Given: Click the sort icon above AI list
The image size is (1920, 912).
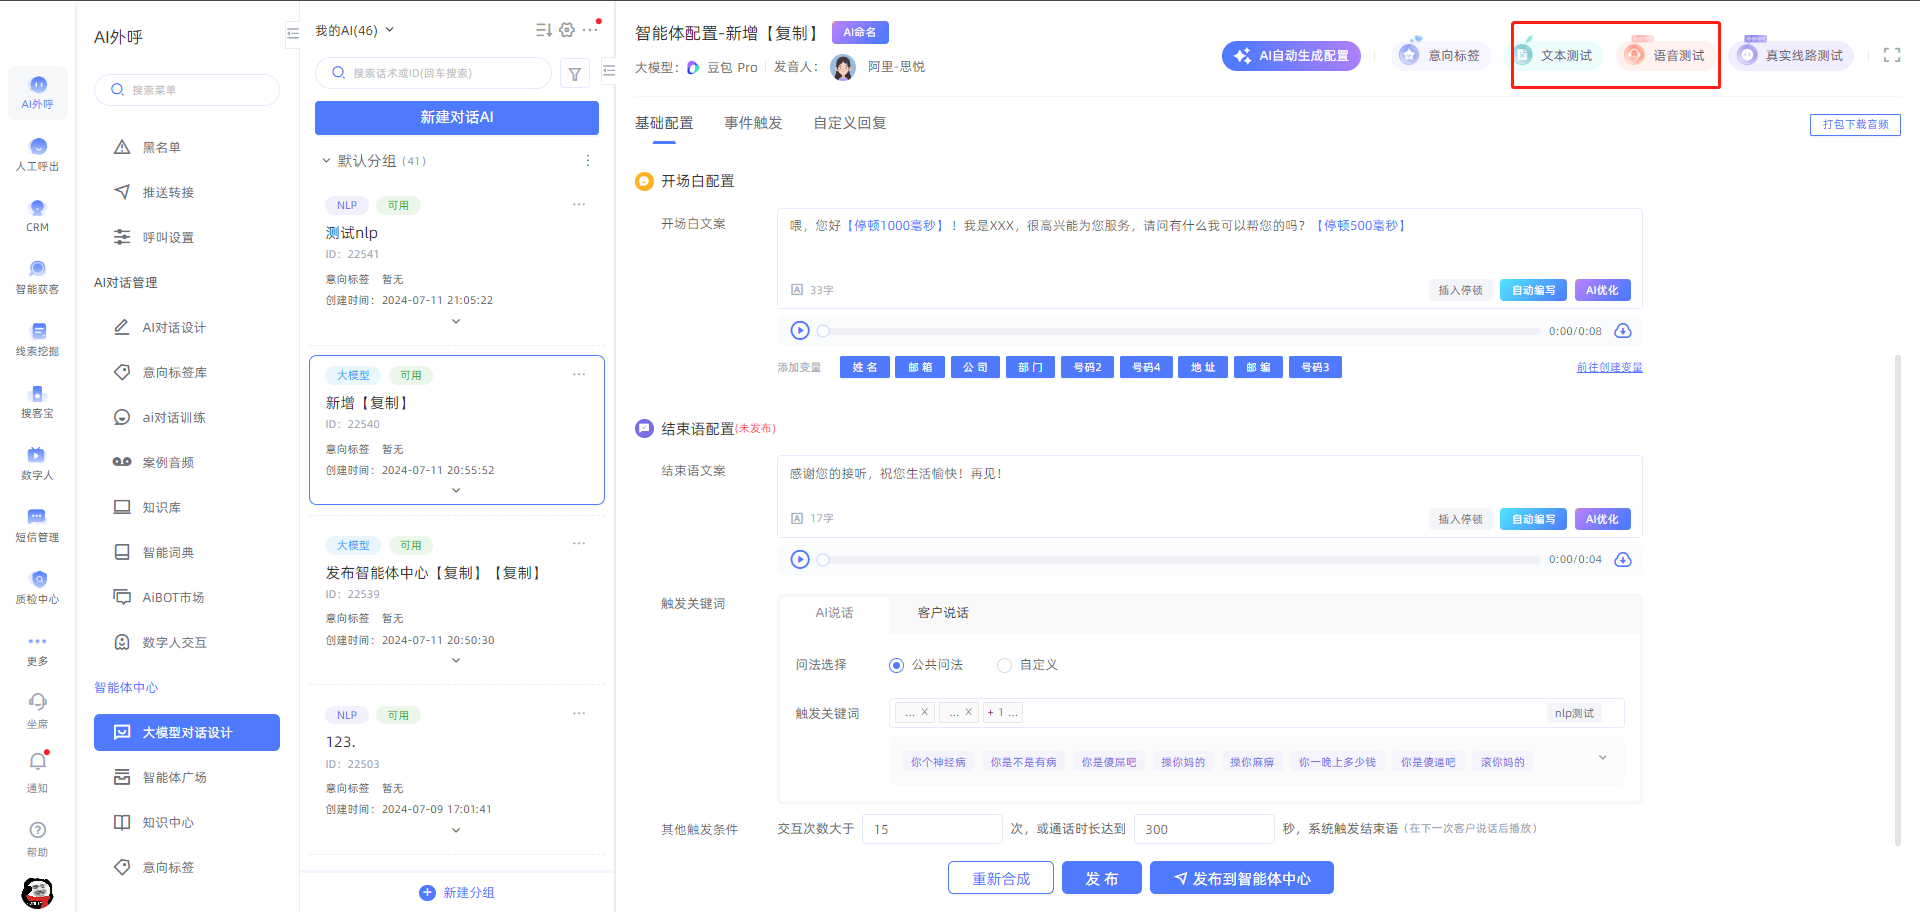Looking at the screenshot, I should 543,30.
